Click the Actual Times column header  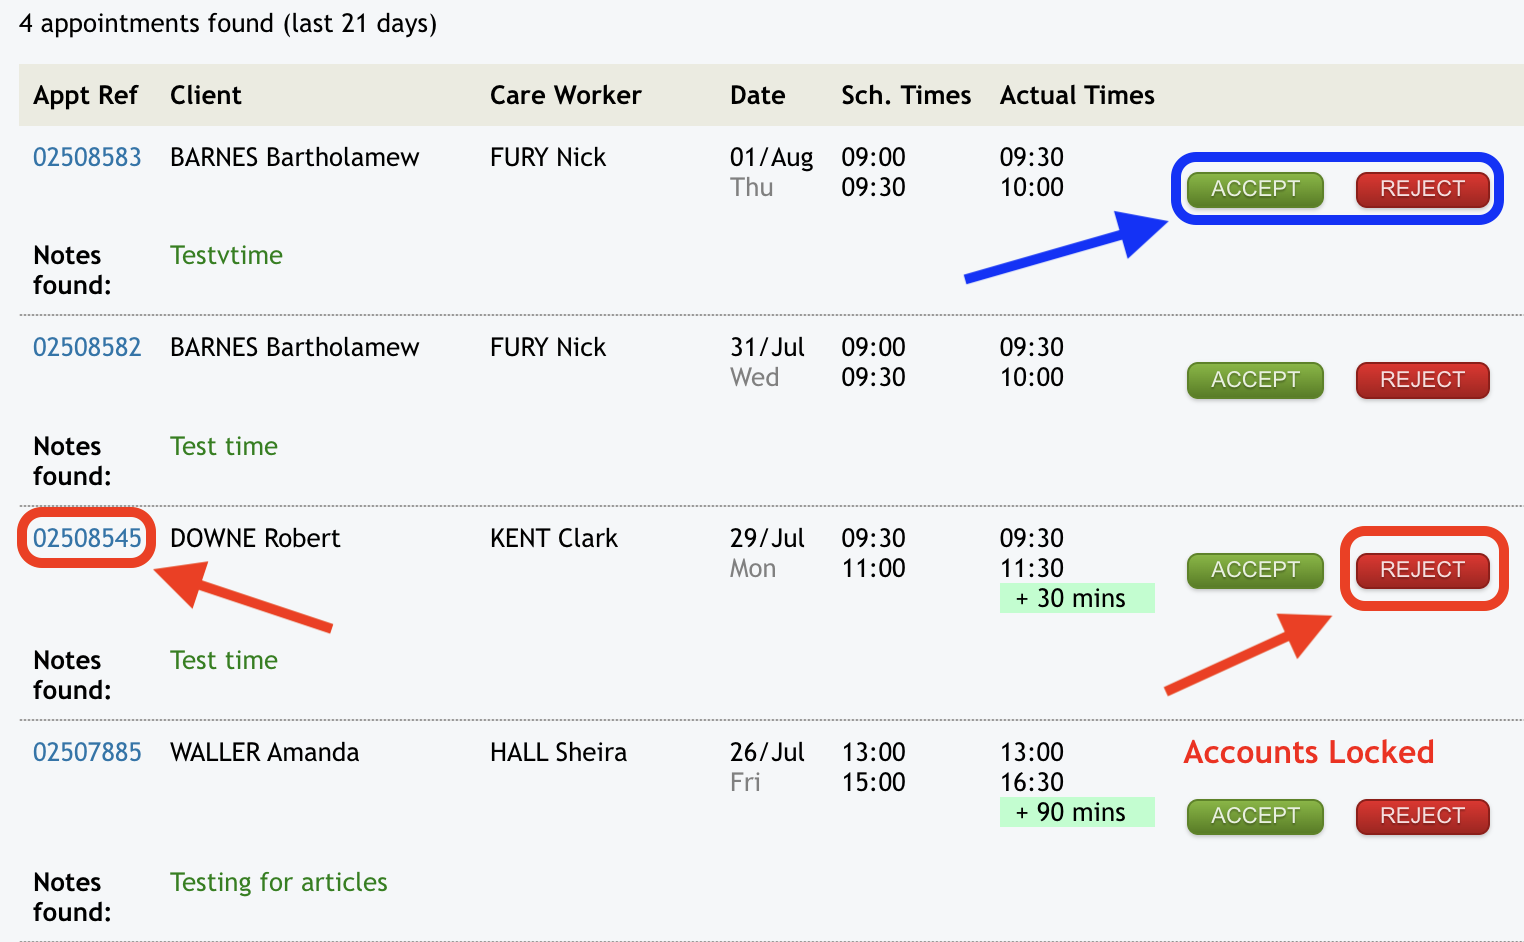pos(1077,95)
